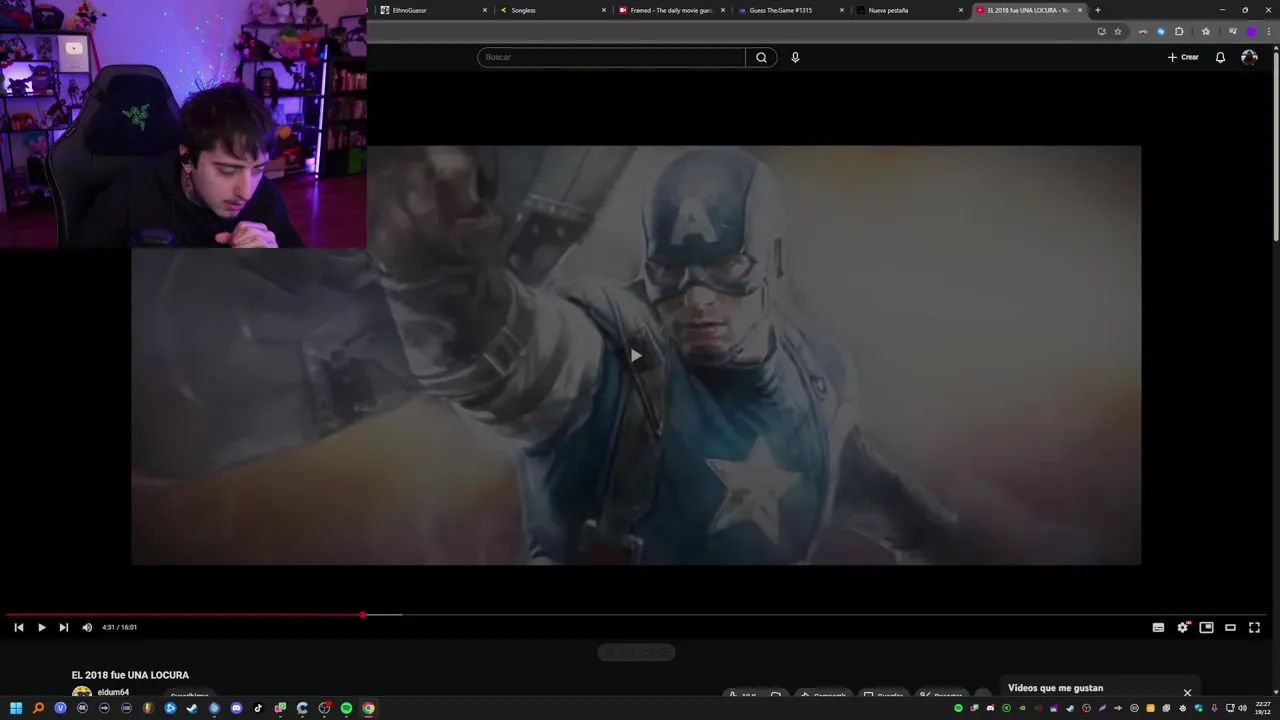
Task: Open taskbar search magnifier
Action: tap(38, 708)
